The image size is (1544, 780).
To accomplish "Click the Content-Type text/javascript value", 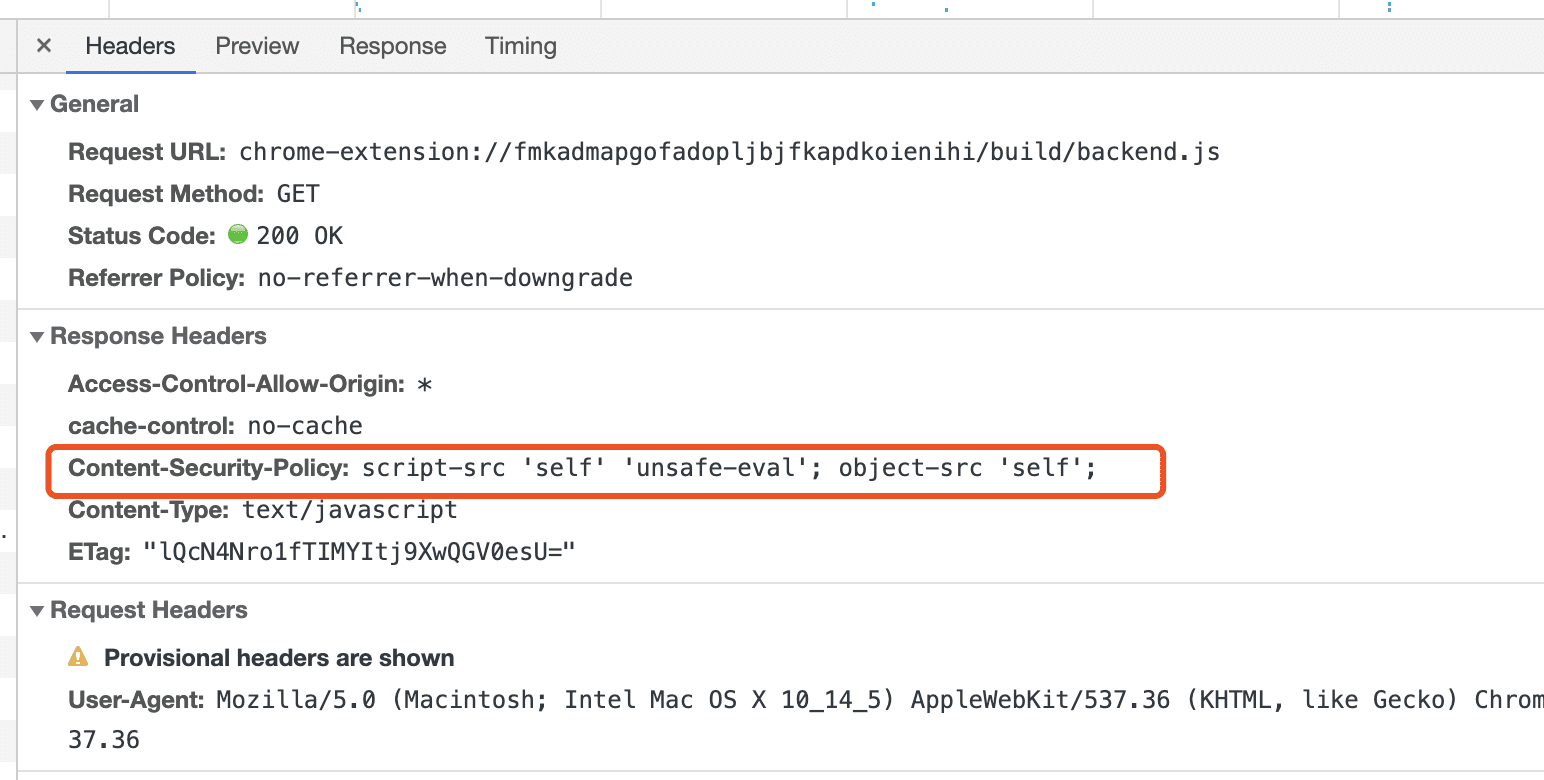I will tap(350, 510).
